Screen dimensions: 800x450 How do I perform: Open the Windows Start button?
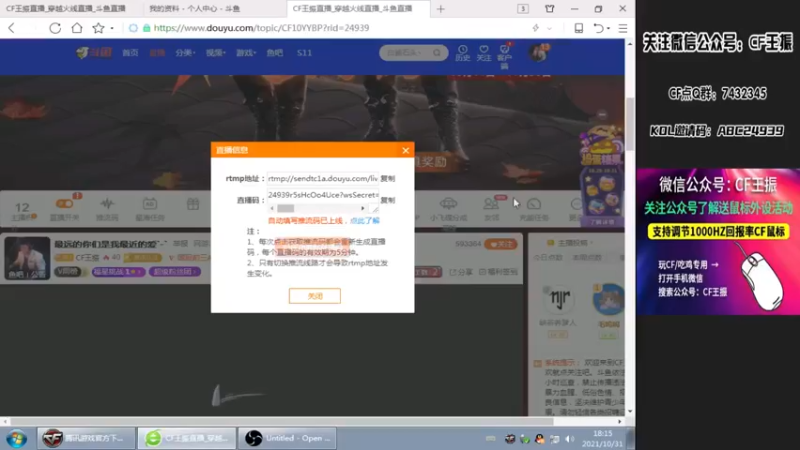(17, 438)
